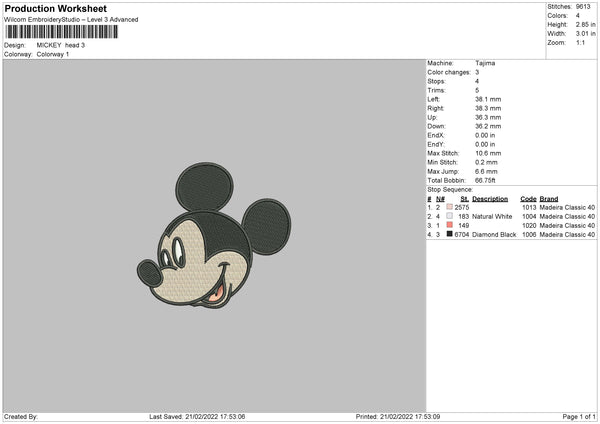
Task: Click 'Wilcom EmbroideryStudio – Level 3 Advanced' text
Action: [71, 20]
